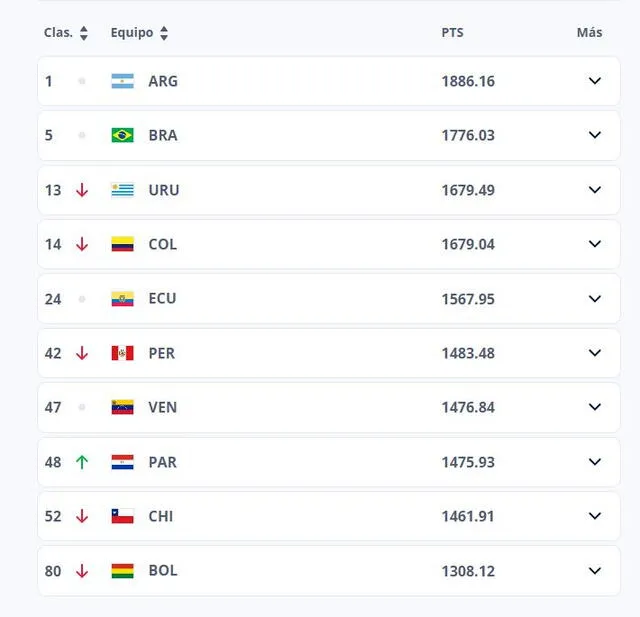Click the Bolivia flag icon
Screen dimensions: 640x617
point(122,571)
